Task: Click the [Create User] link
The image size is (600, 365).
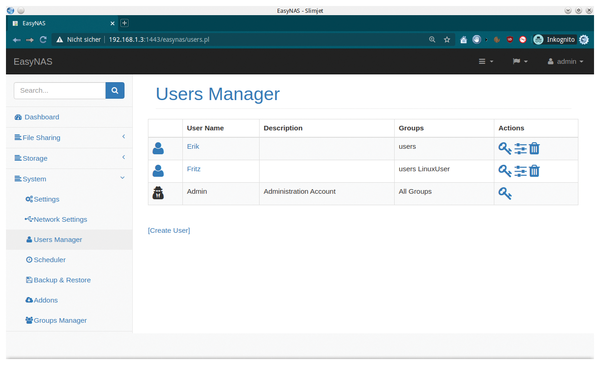Action: (x=169, y=230)
